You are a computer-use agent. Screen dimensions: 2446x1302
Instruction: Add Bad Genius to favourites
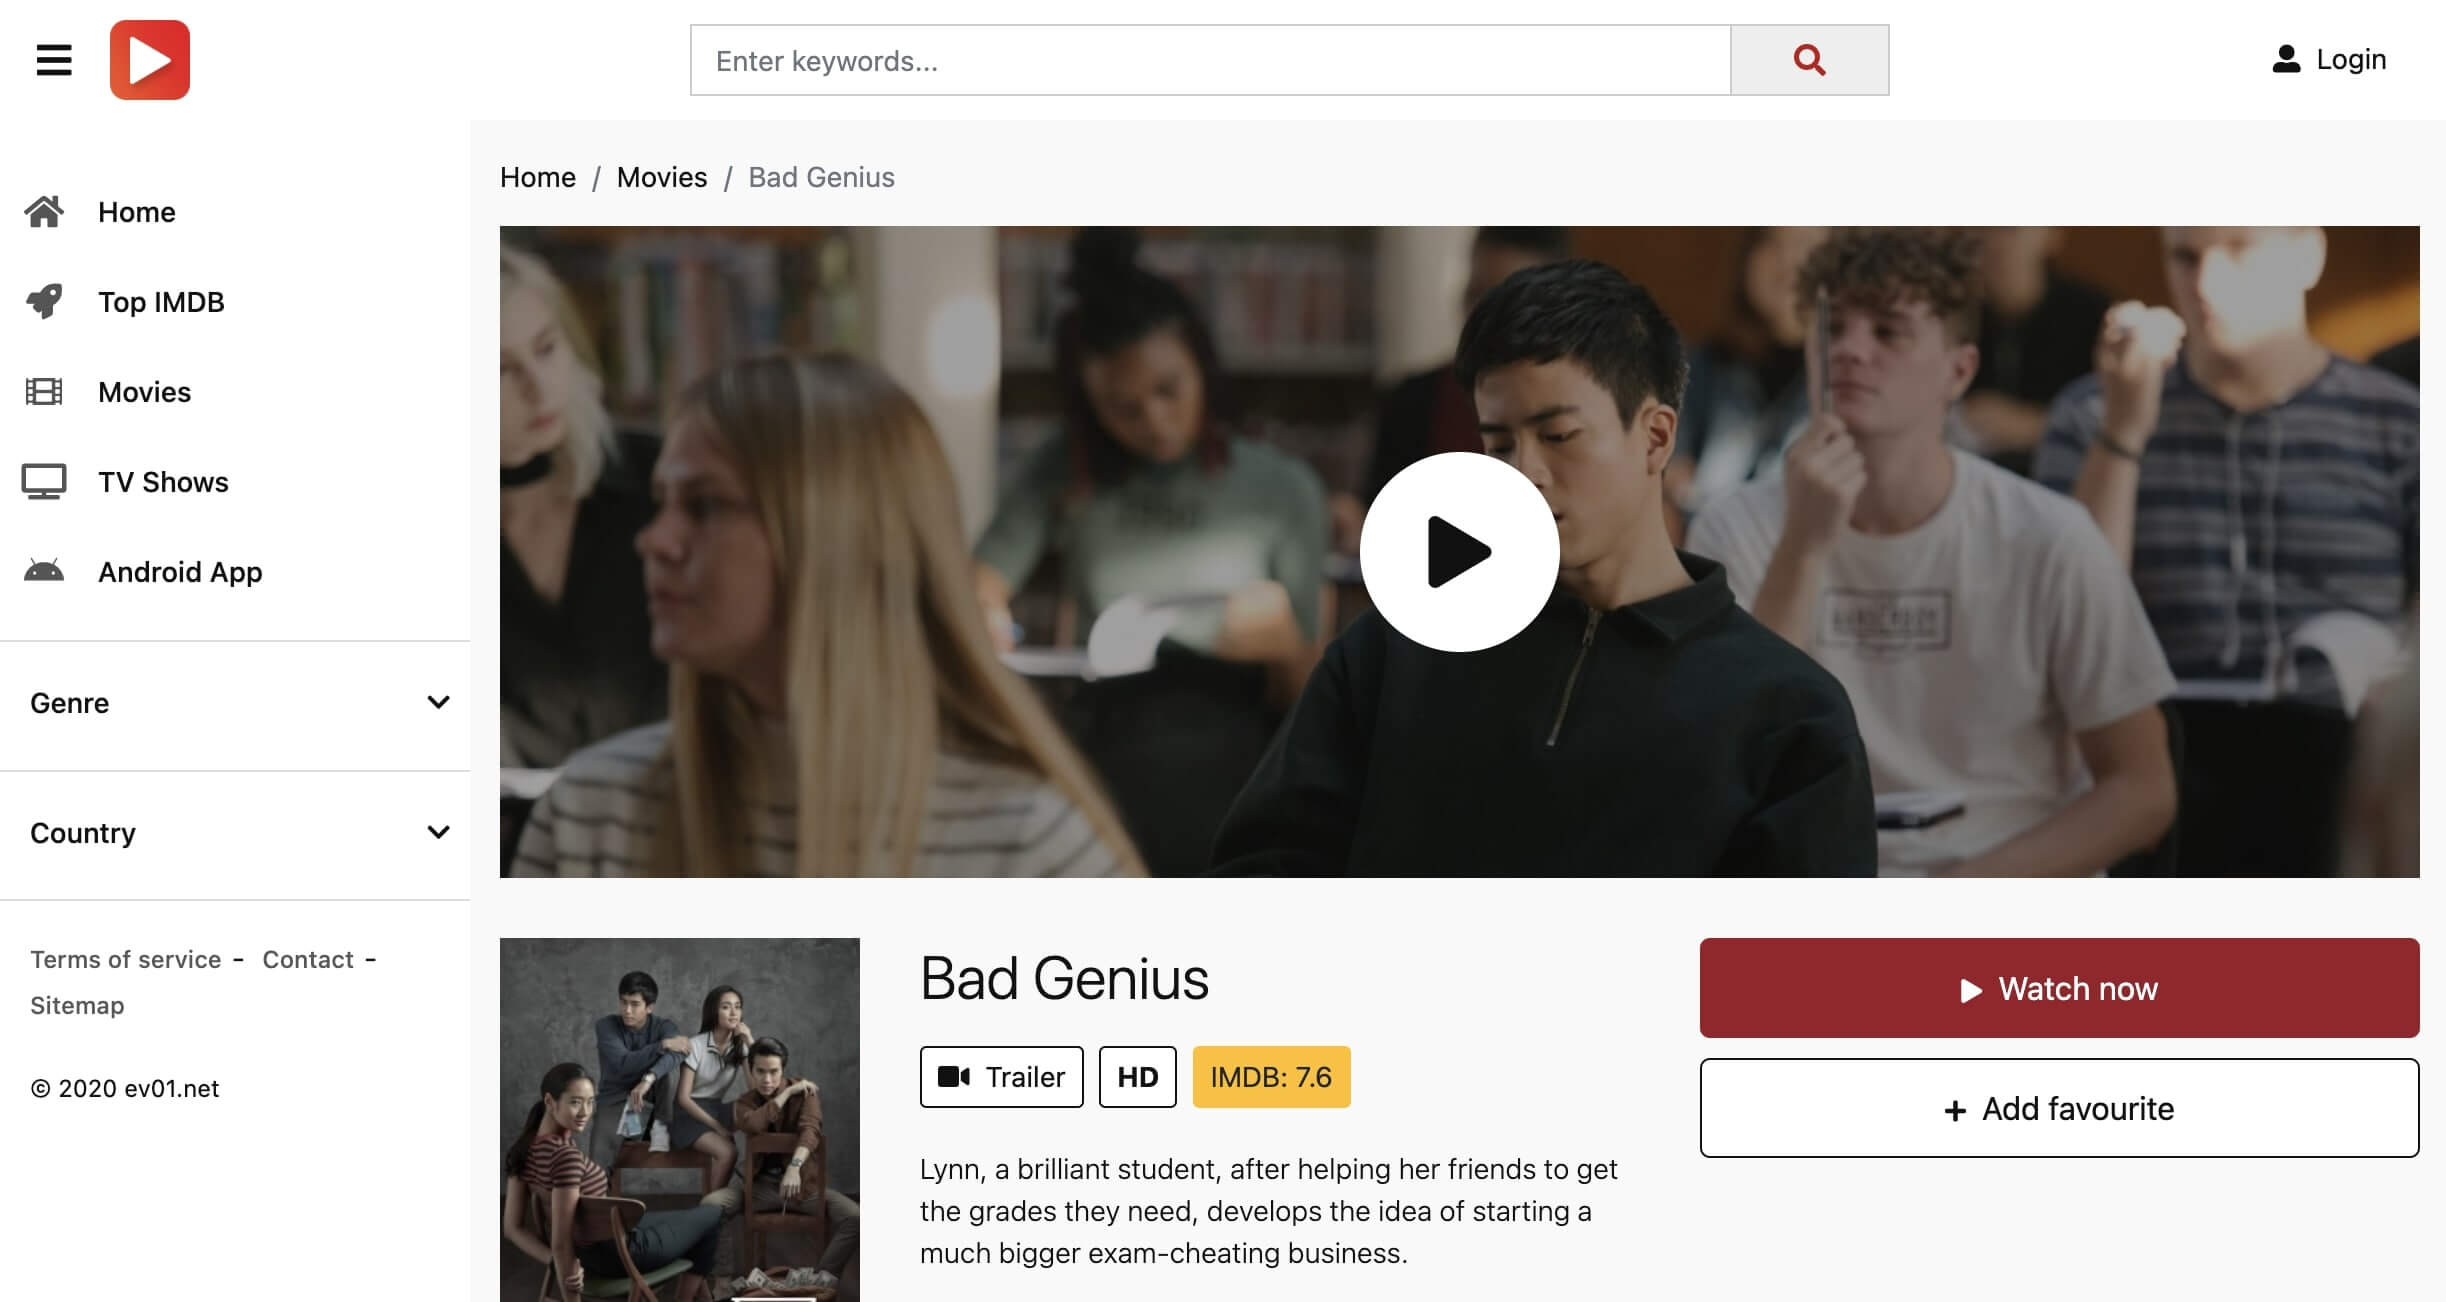click(2059, 1108)
